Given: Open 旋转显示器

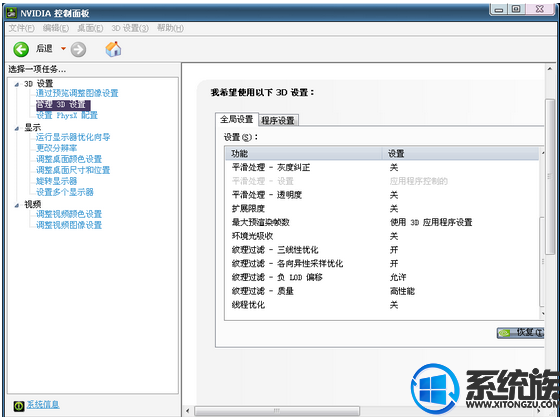Looking at the screenshot, I should [x=56, y=181].
